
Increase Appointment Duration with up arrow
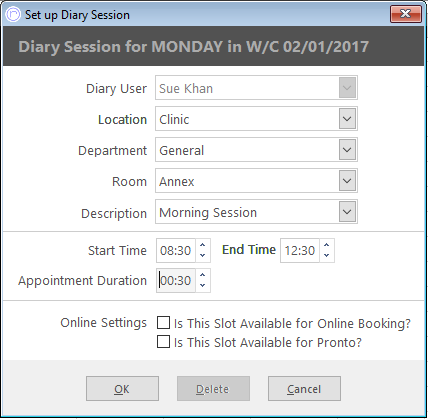(202, 275)
